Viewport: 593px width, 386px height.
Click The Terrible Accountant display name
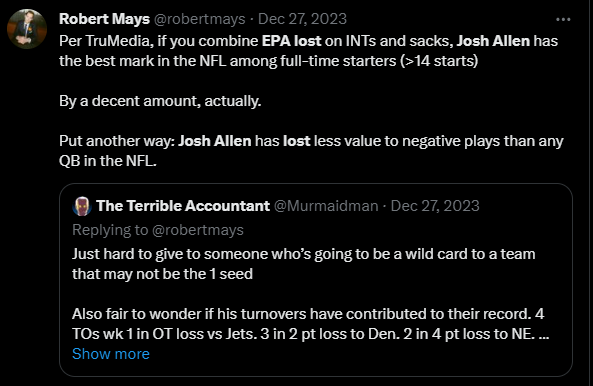tap(183, 206)
